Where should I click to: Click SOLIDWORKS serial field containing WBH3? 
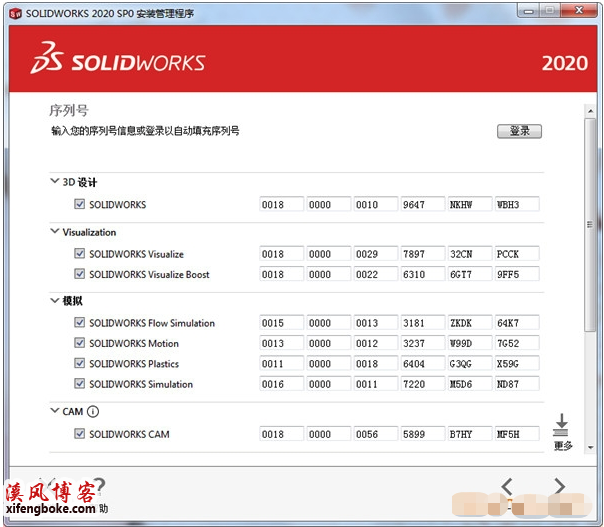tap(517, 204)
